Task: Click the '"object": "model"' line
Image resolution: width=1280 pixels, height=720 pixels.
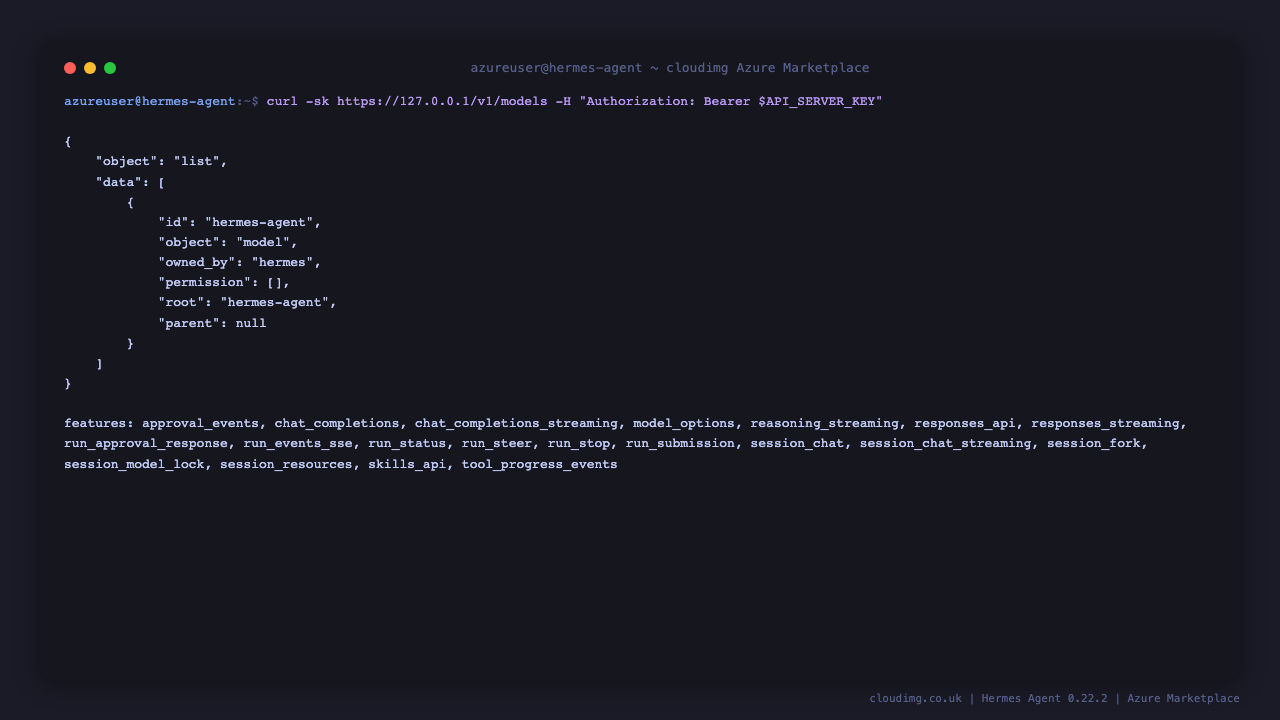Action: coord(228,242)
